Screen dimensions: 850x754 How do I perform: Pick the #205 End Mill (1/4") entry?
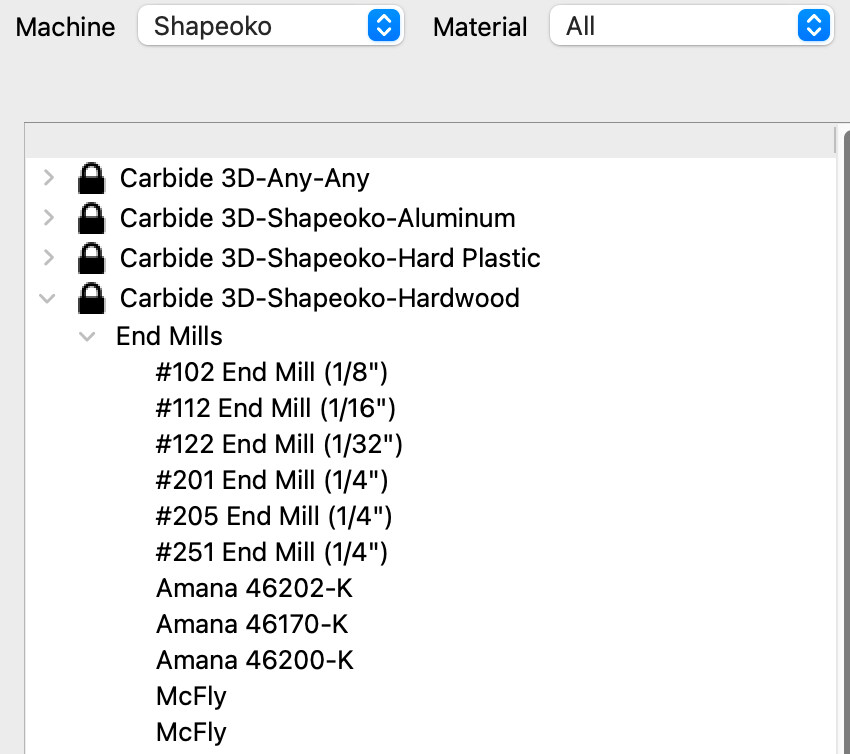click(274, 516)
